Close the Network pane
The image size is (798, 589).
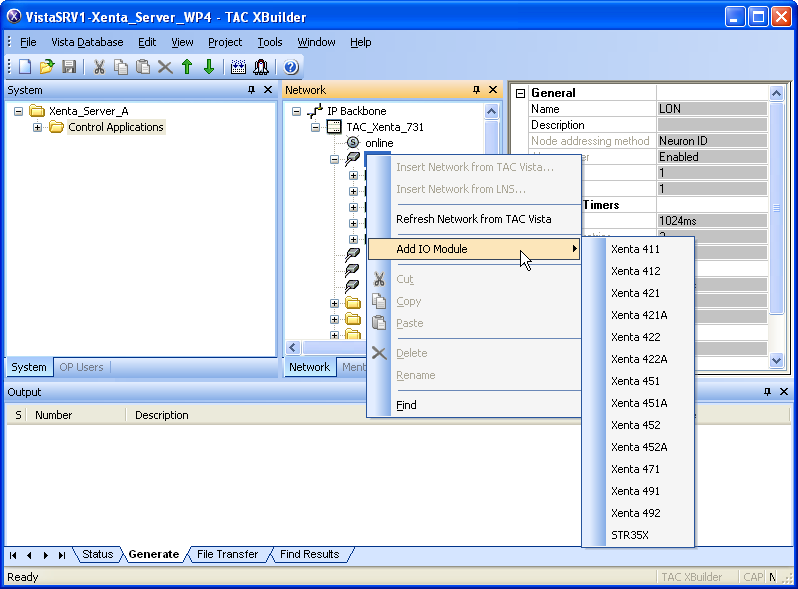(493, 90)
